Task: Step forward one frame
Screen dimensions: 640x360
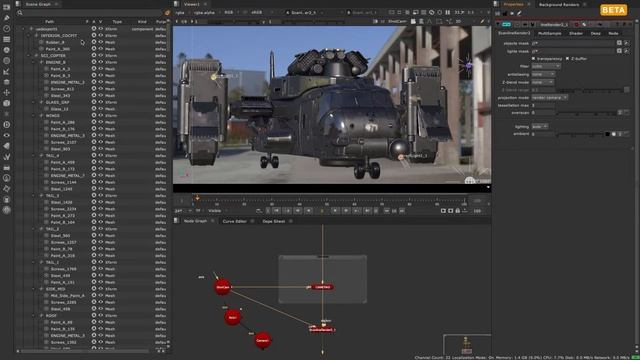Action: (x=346, y=211)
